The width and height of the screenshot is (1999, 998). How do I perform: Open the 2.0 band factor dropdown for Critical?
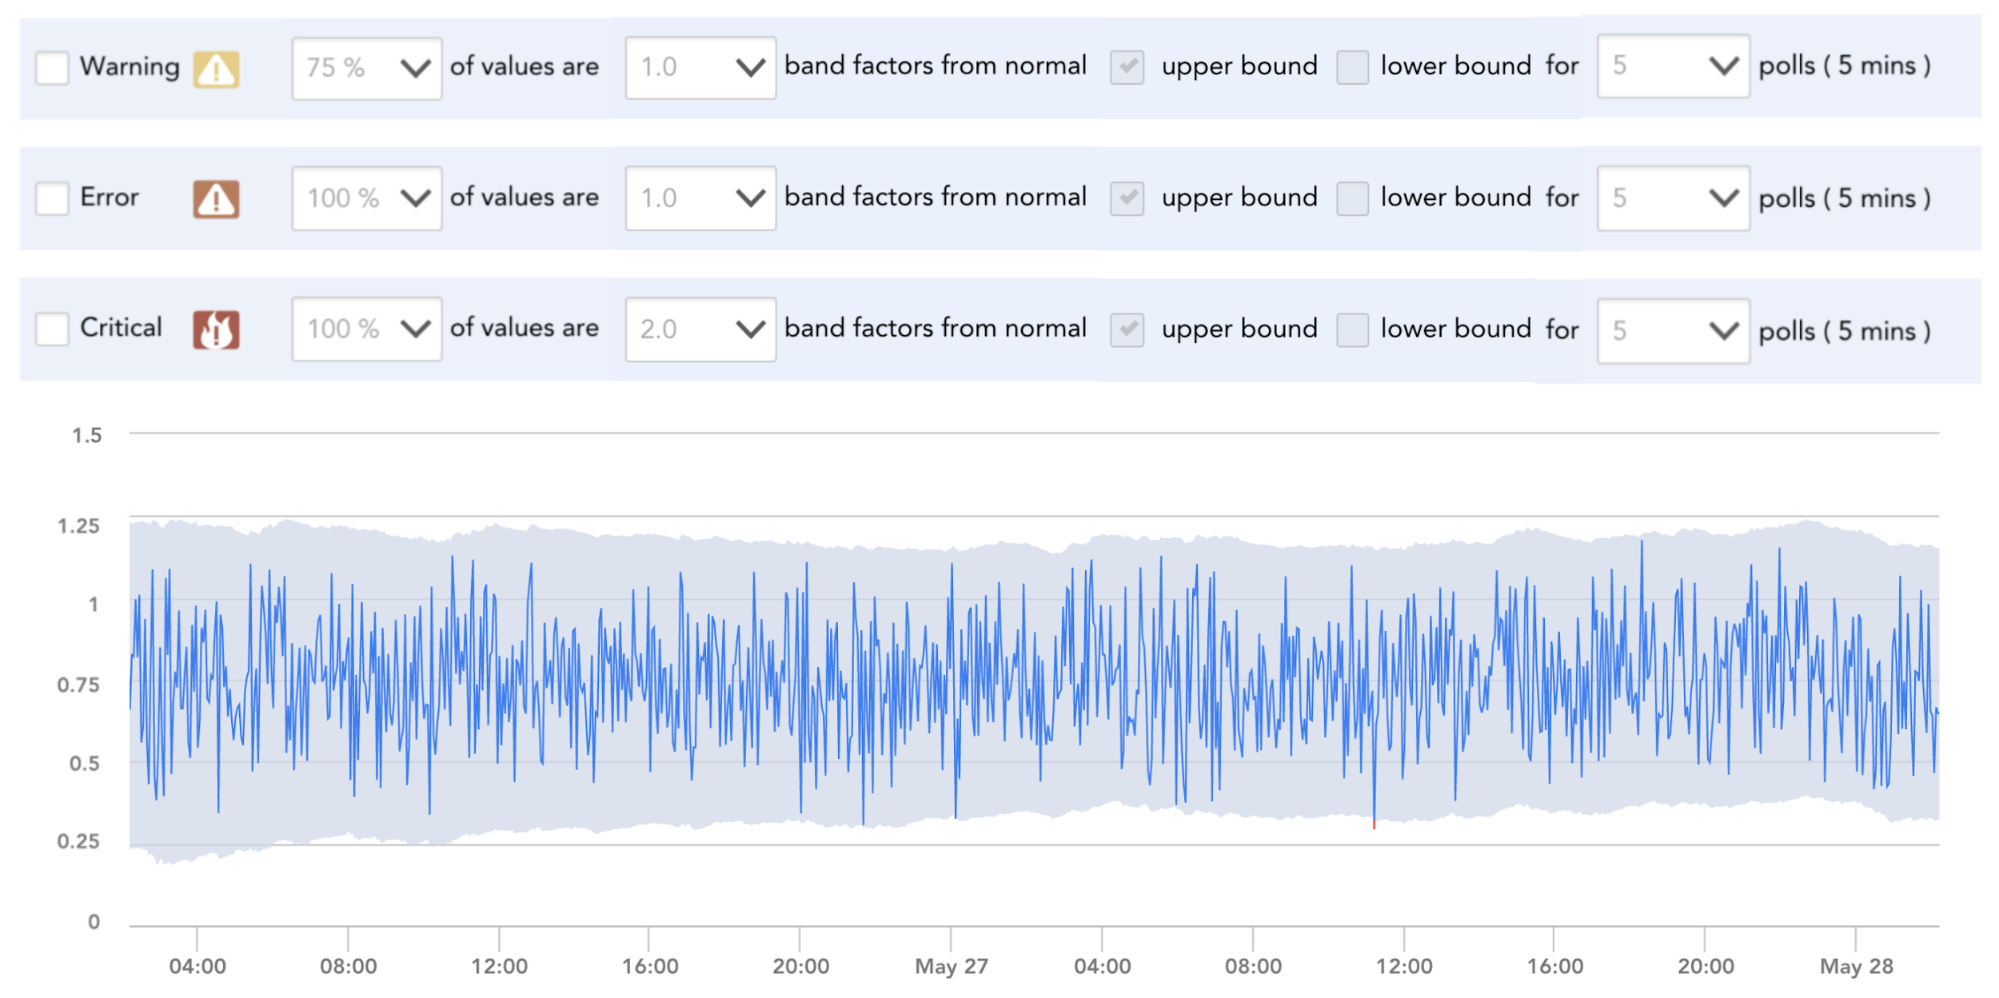click(x=700, y=329)
